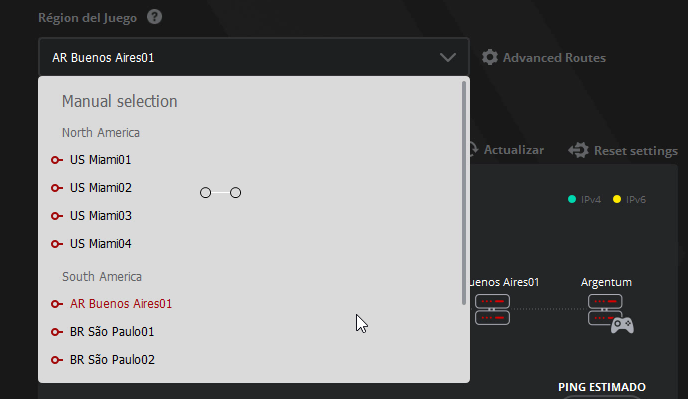Click the Advanced Routes gear icon
Screen dimensions: 688x399
(x=490, y=58)
